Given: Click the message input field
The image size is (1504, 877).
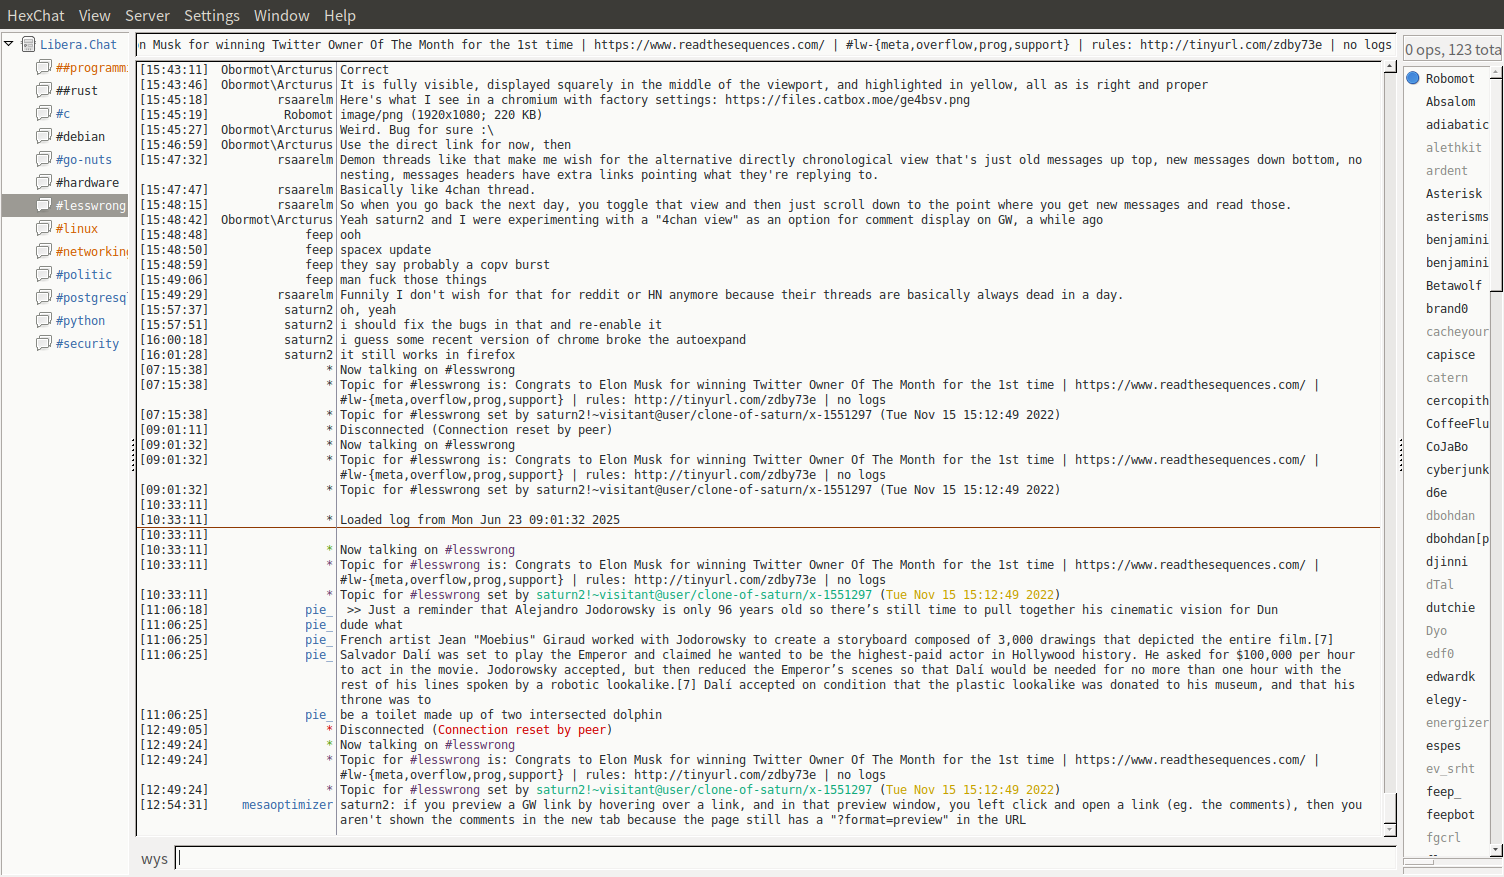Looking at the screenshot, I should pos(785,858).
